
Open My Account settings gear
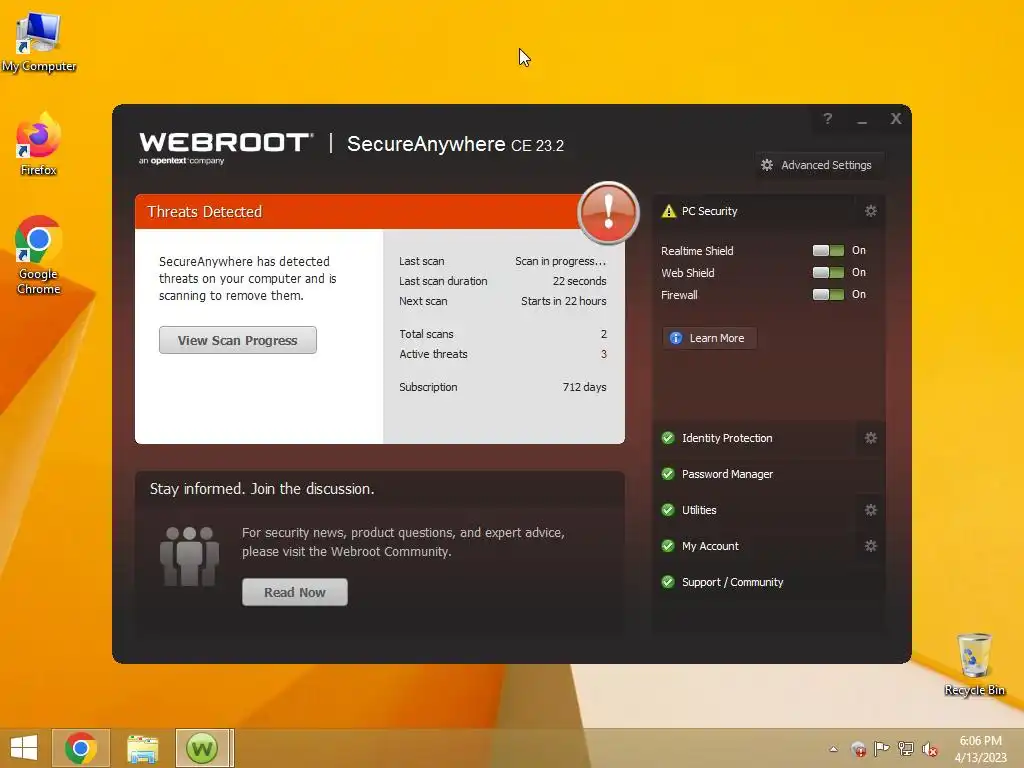[871, 546]
